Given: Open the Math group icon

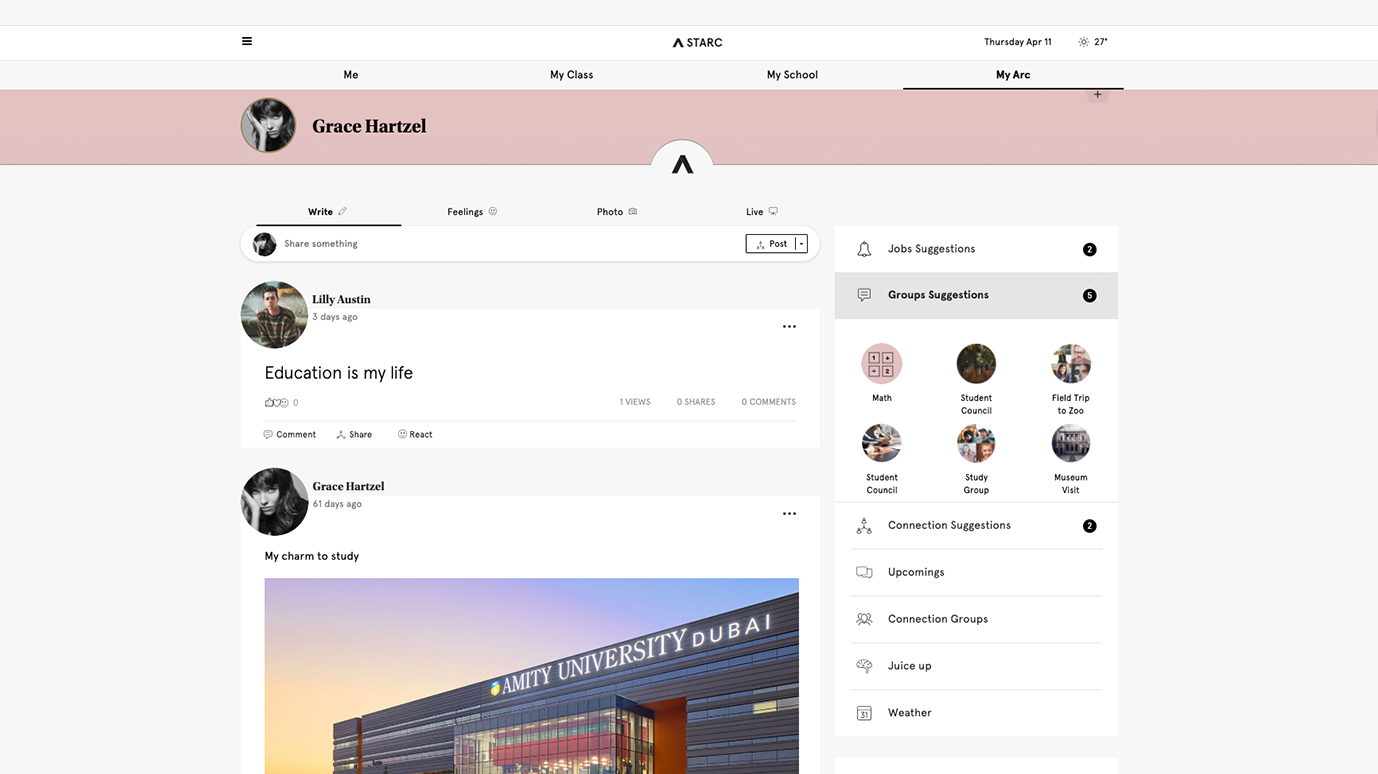Looking at the screenshot, I should [x=881, y=364].
